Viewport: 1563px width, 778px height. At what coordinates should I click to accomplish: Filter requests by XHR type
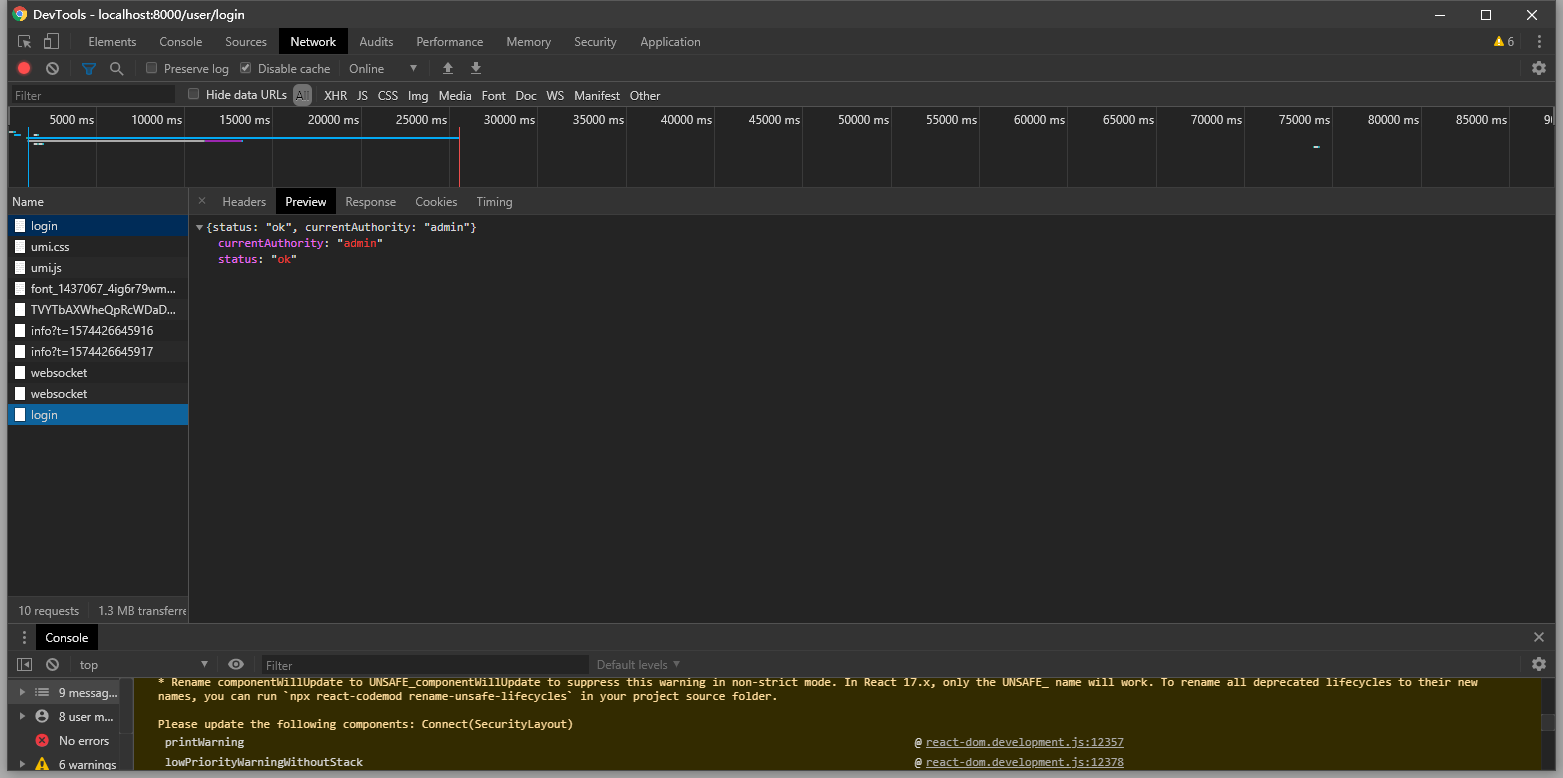pos(335,96)
